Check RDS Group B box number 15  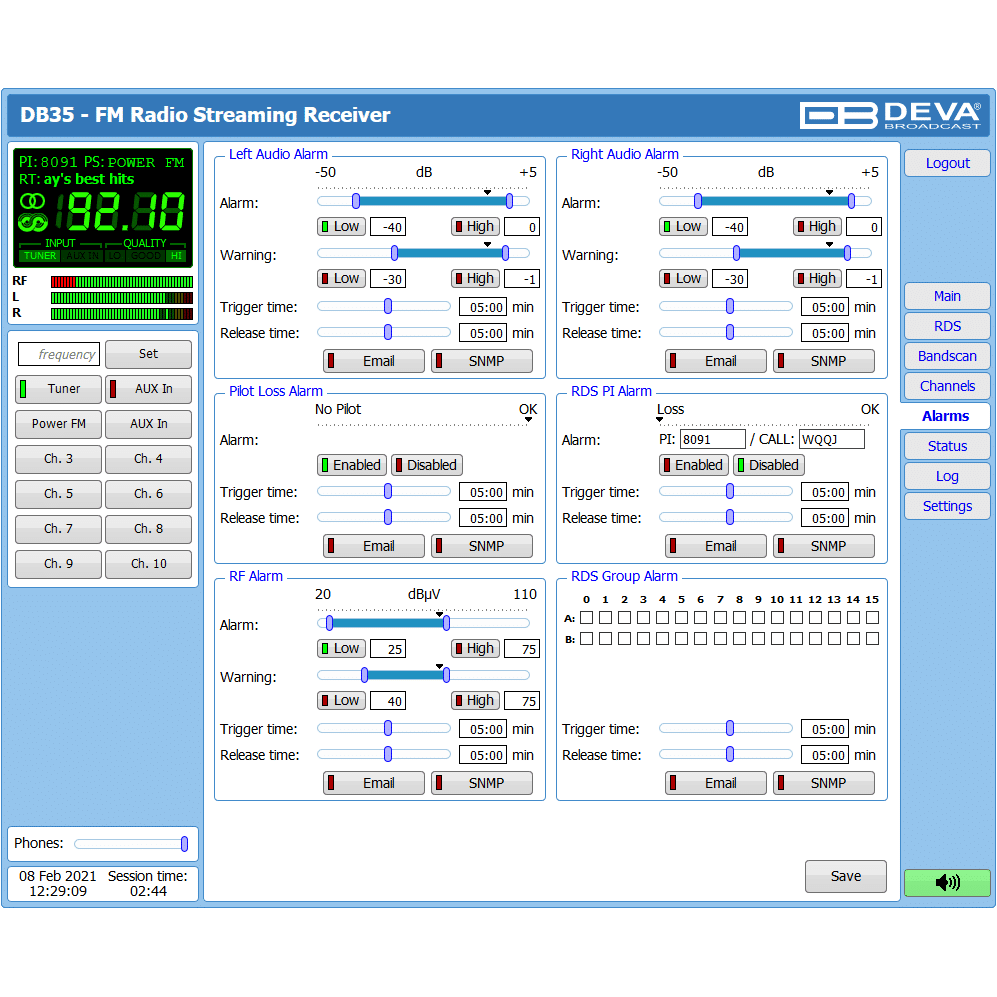click(872, 638)
